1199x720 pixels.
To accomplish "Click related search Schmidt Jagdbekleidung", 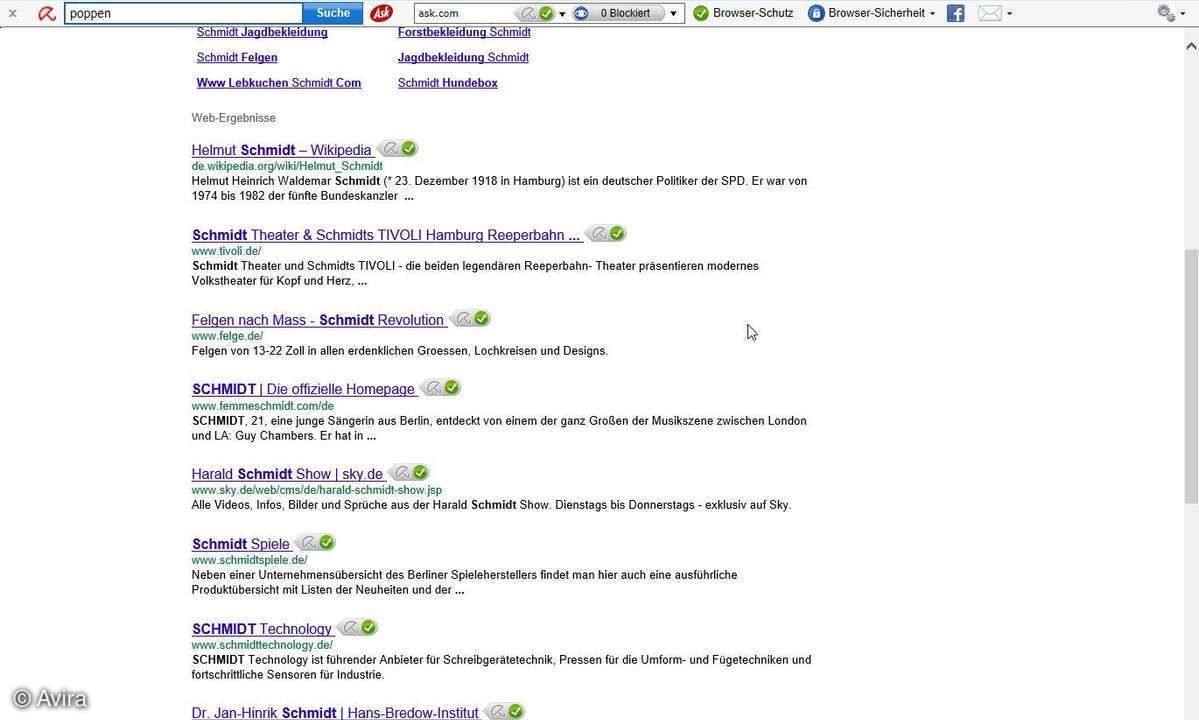I will click(262, 32).
